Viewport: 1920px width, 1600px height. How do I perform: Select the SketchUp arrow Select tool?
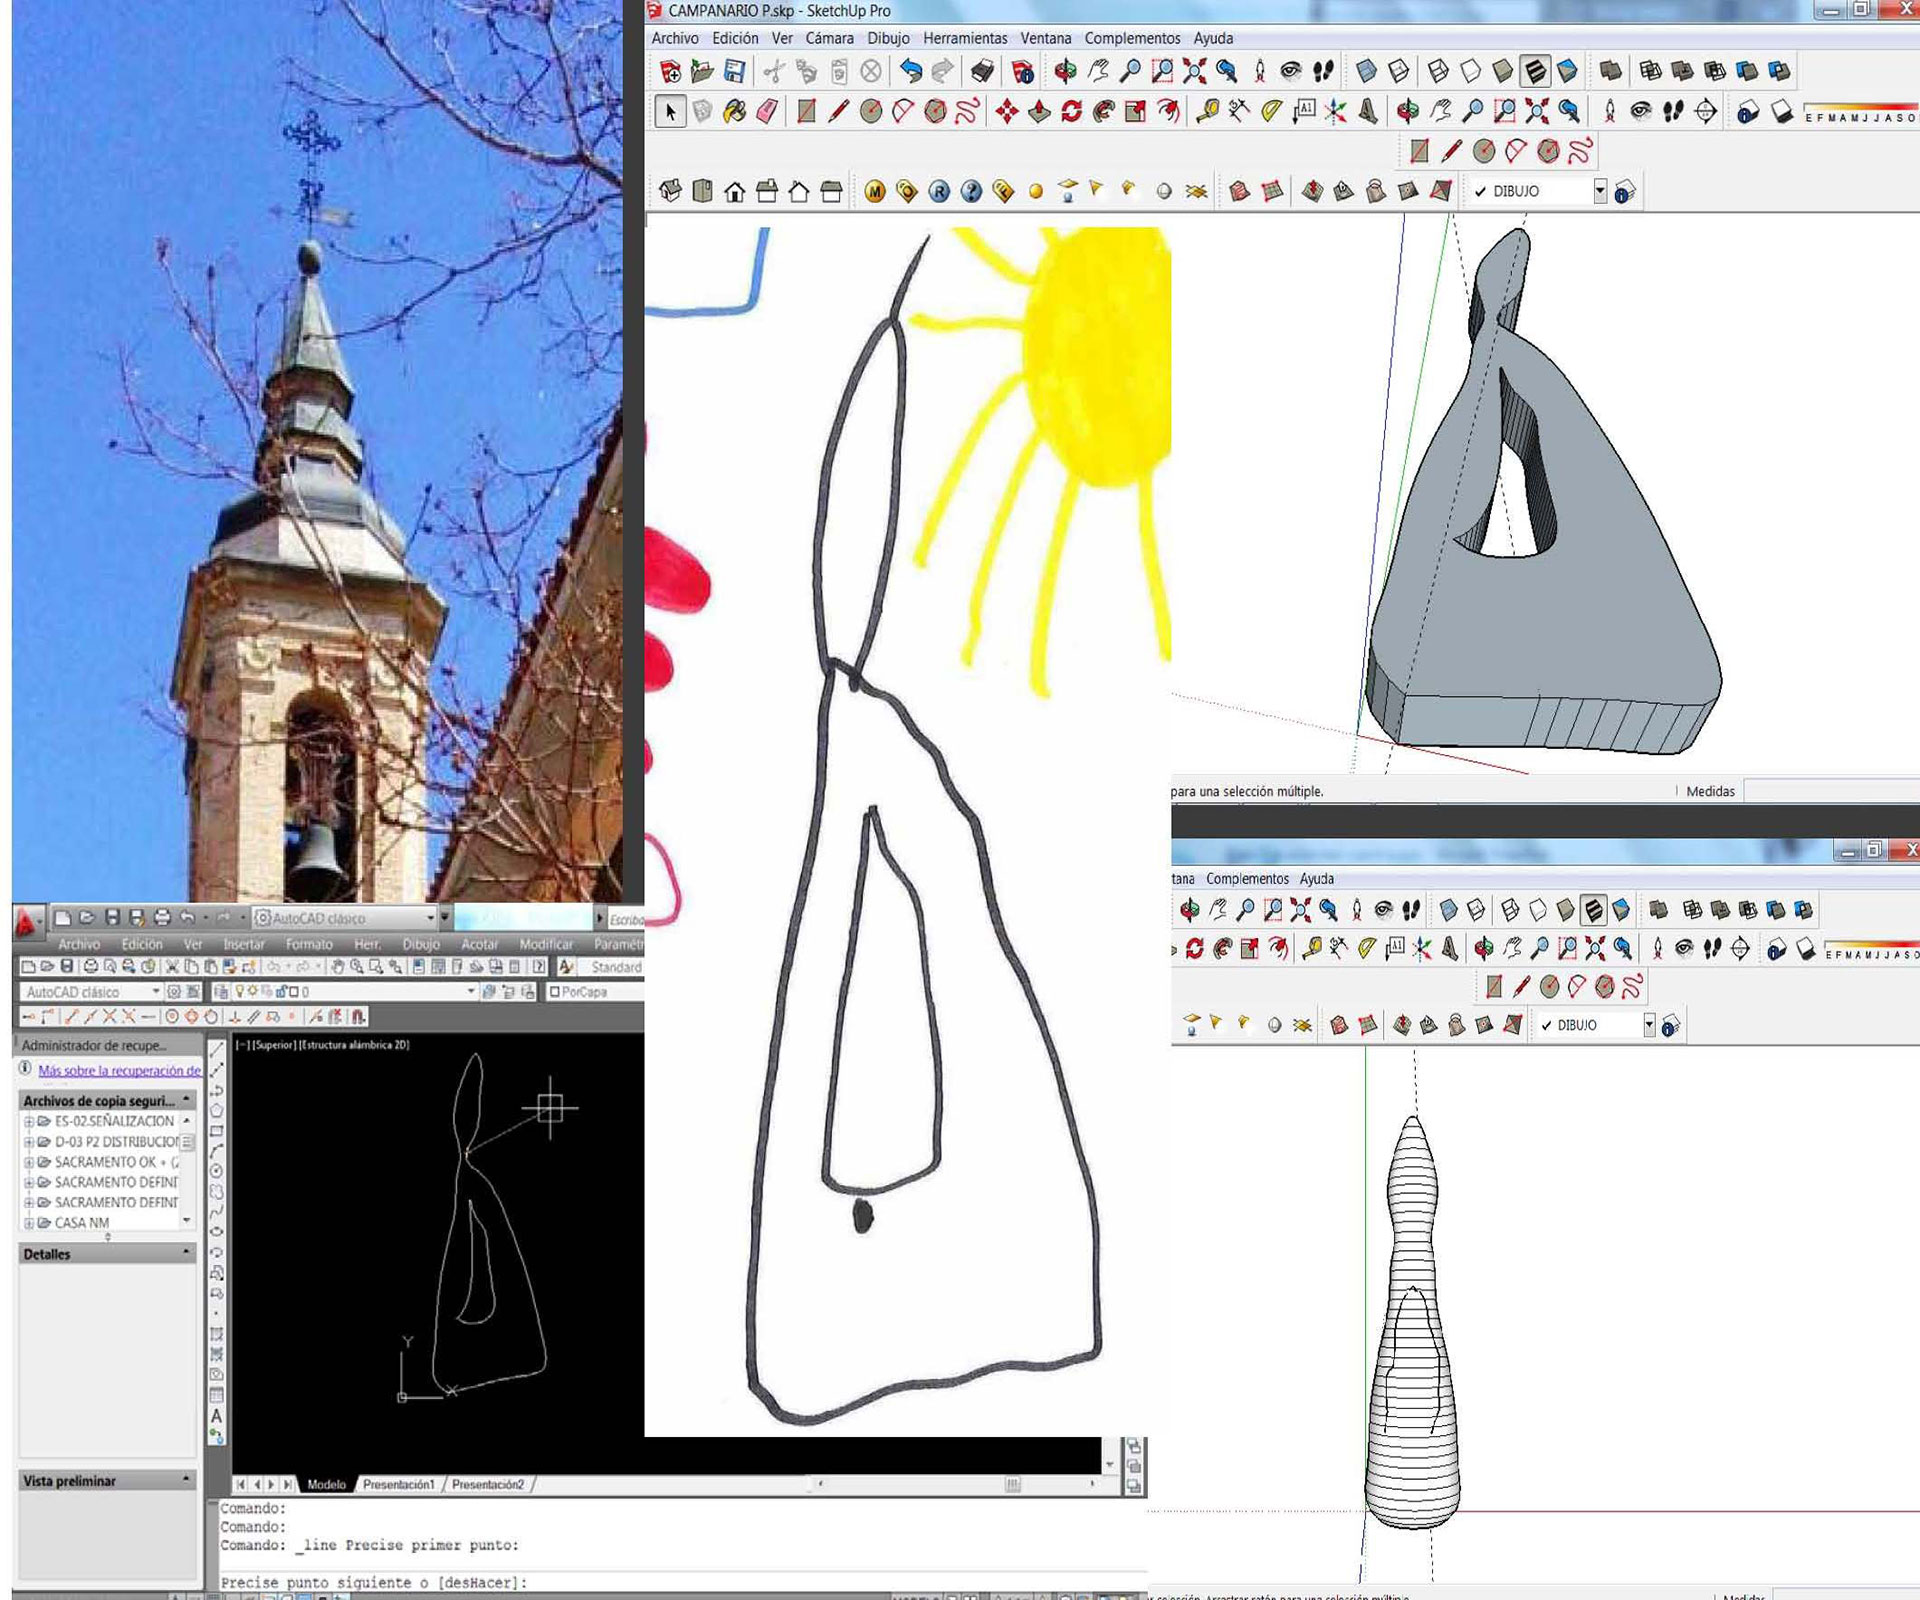click(671, 111)
